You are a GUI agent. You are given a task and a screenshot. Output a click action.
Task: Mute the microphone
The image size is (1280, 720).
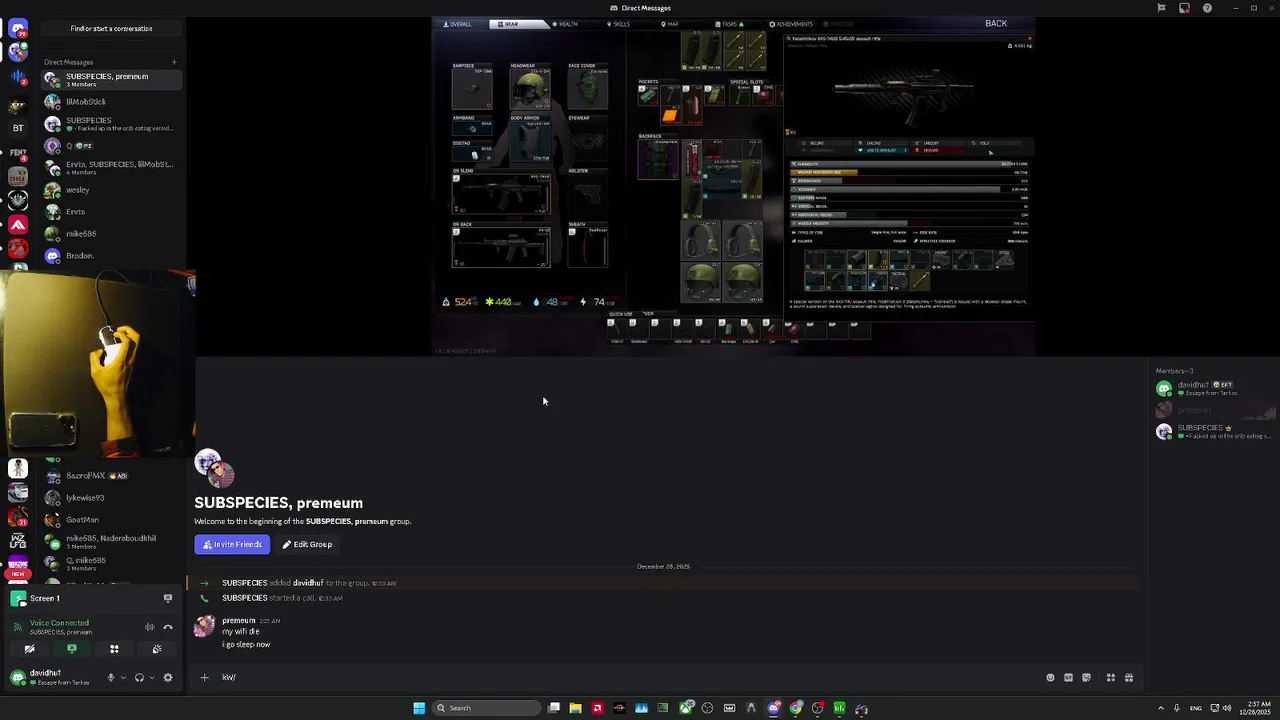pos(111,677)
